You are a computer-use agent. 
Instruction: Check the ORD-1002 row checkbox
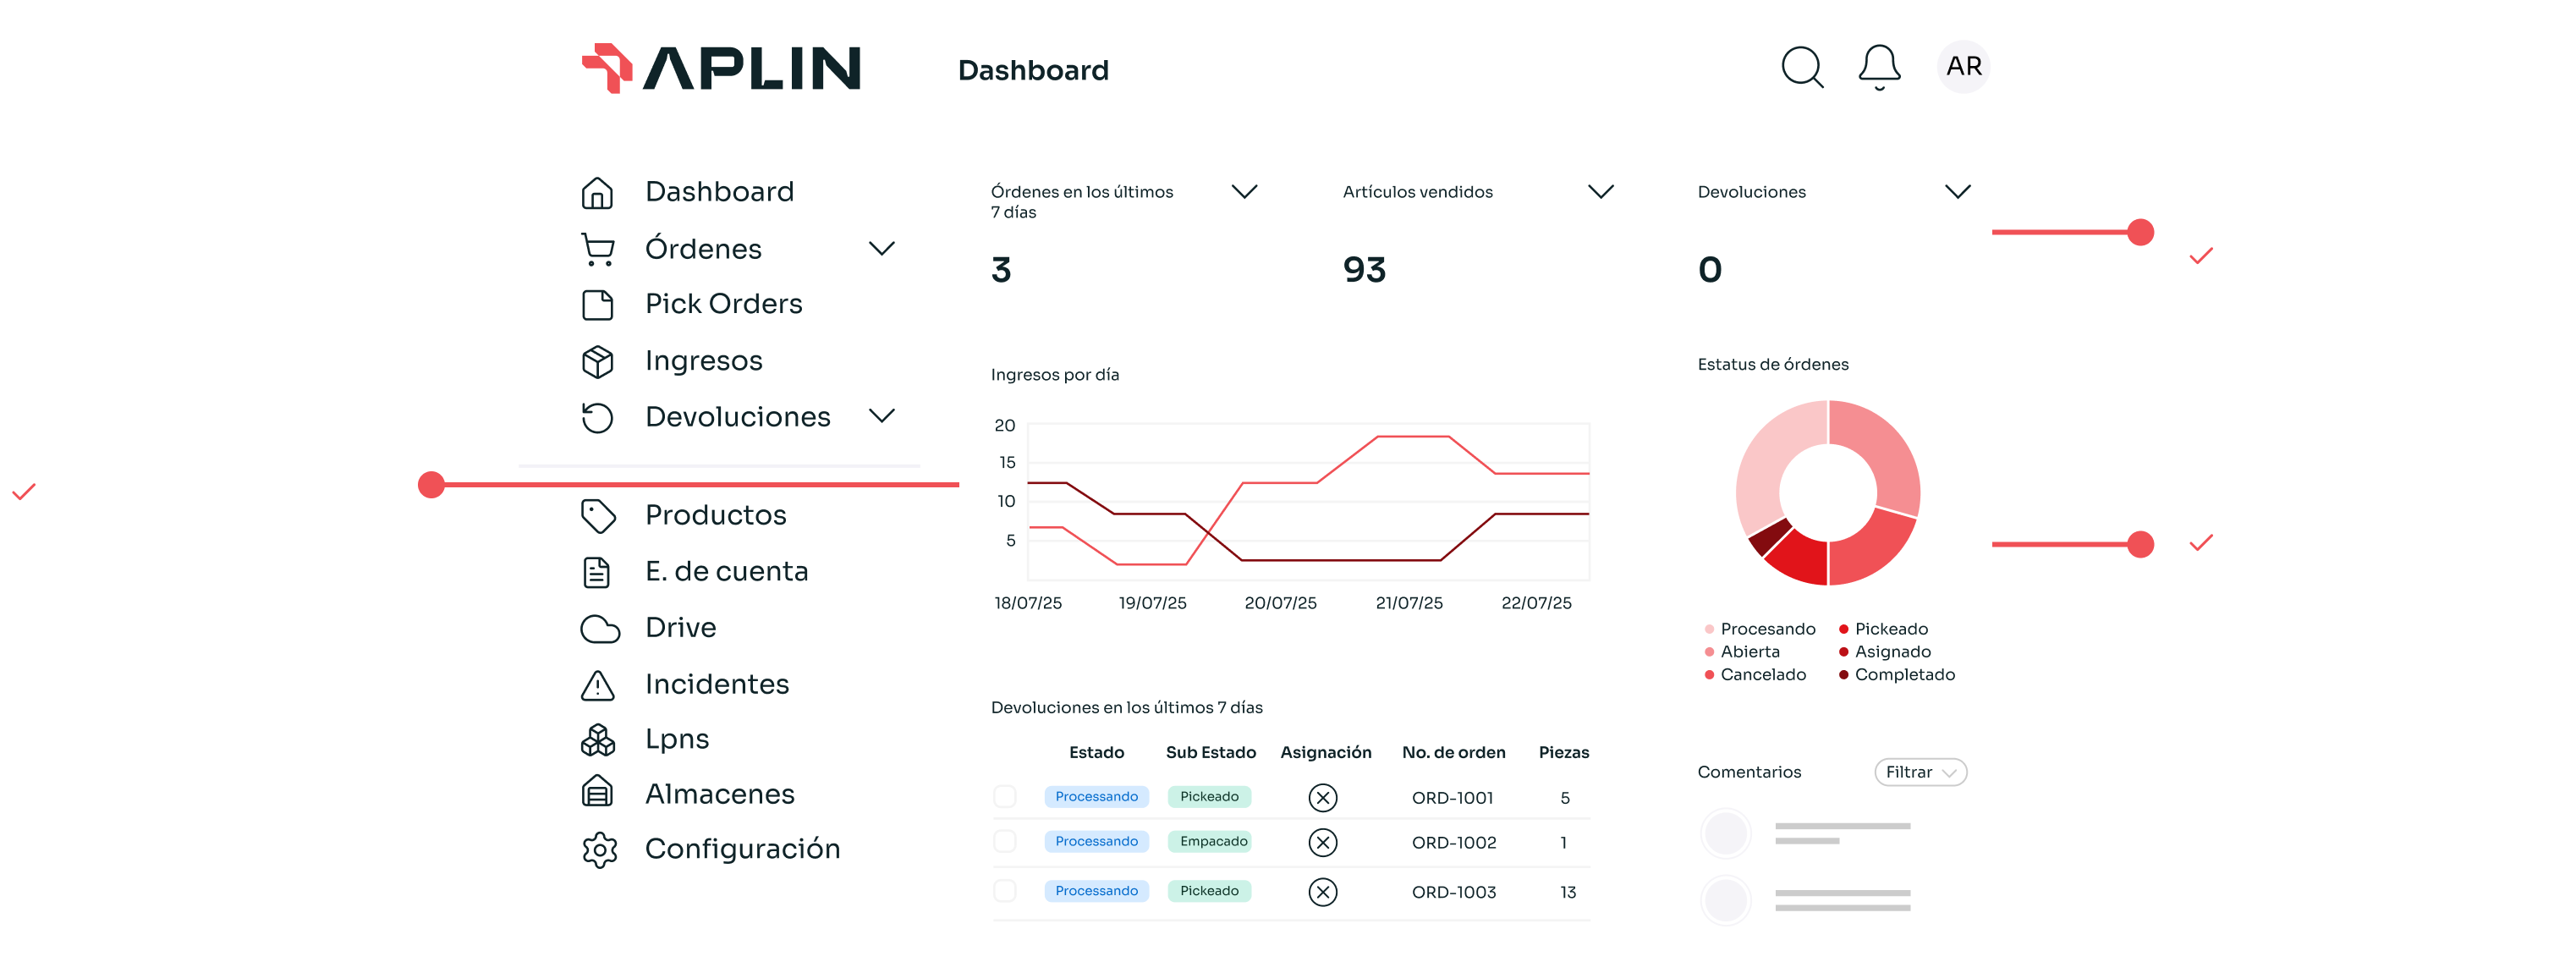tap(1004, 841)
